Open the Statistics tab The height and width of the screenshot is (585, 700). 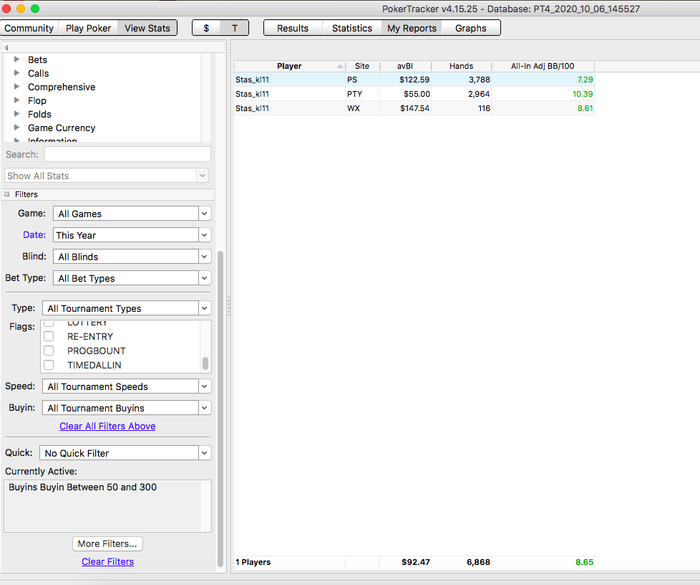pos(352,28)
